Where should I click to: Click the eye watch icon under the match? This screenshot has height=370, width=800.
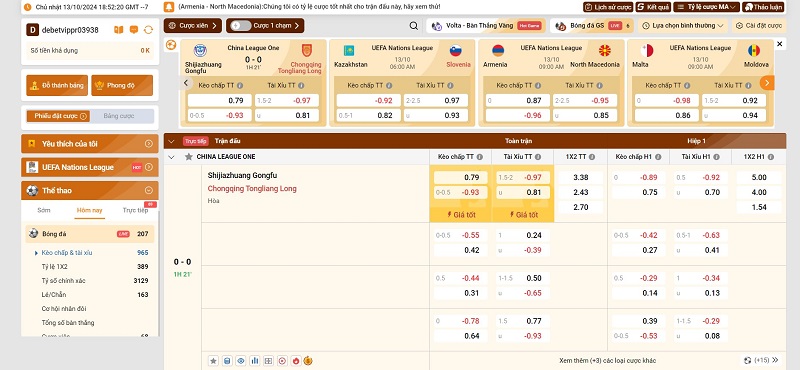241,361
